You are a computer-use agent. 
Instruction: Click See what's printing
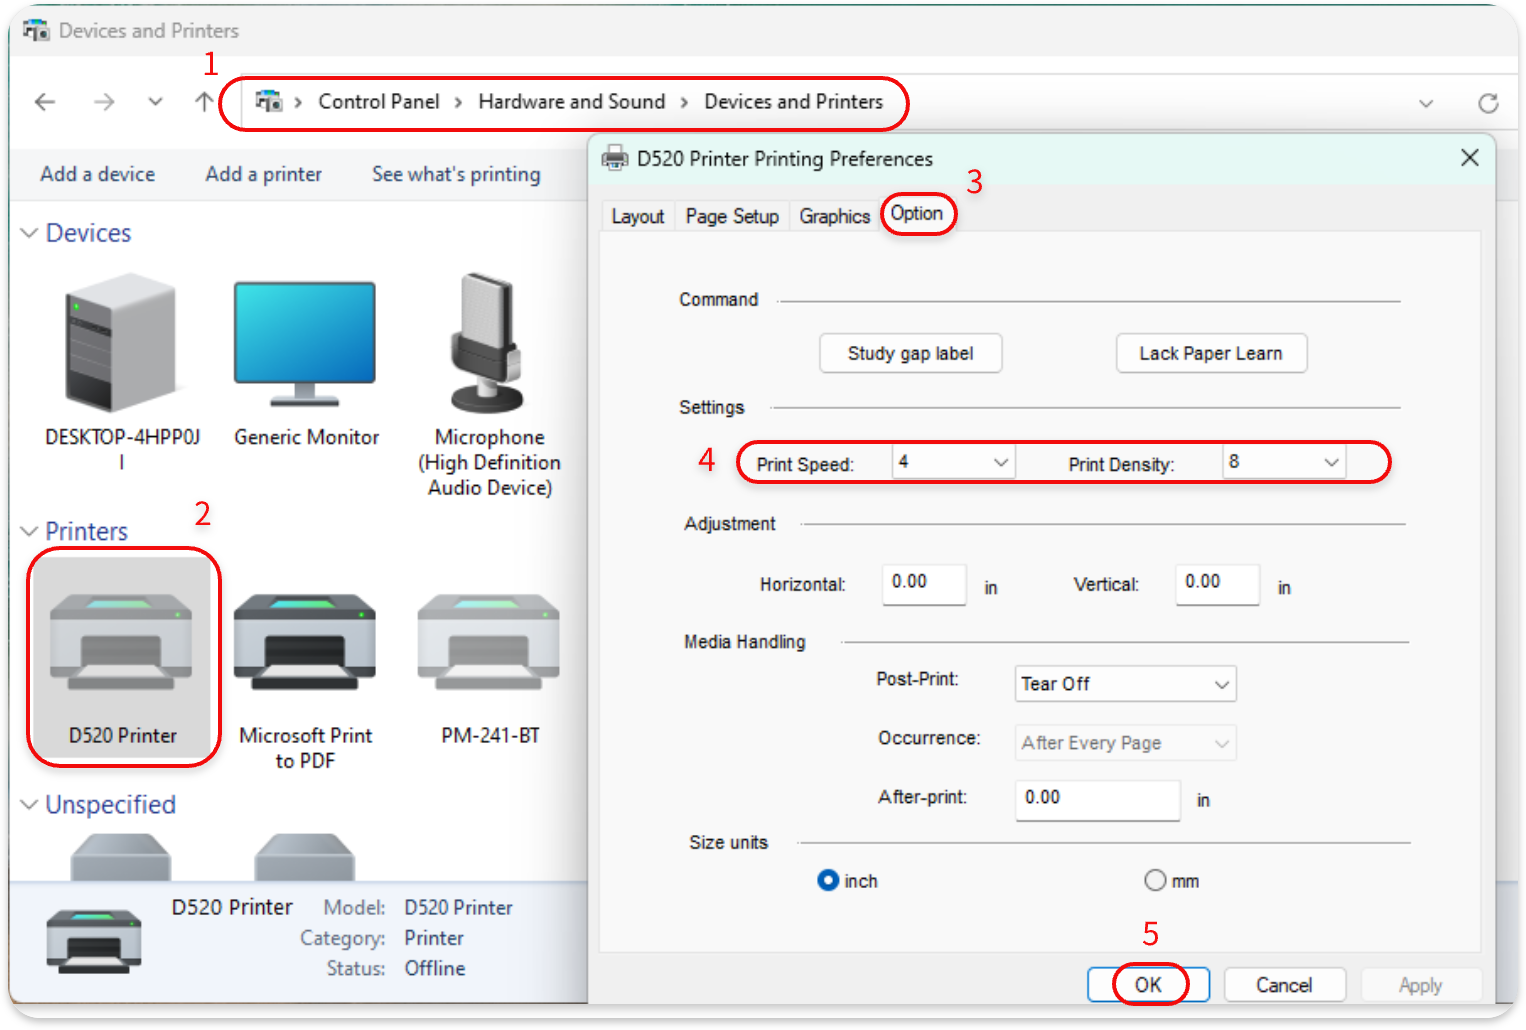click(x=456, y=174)
